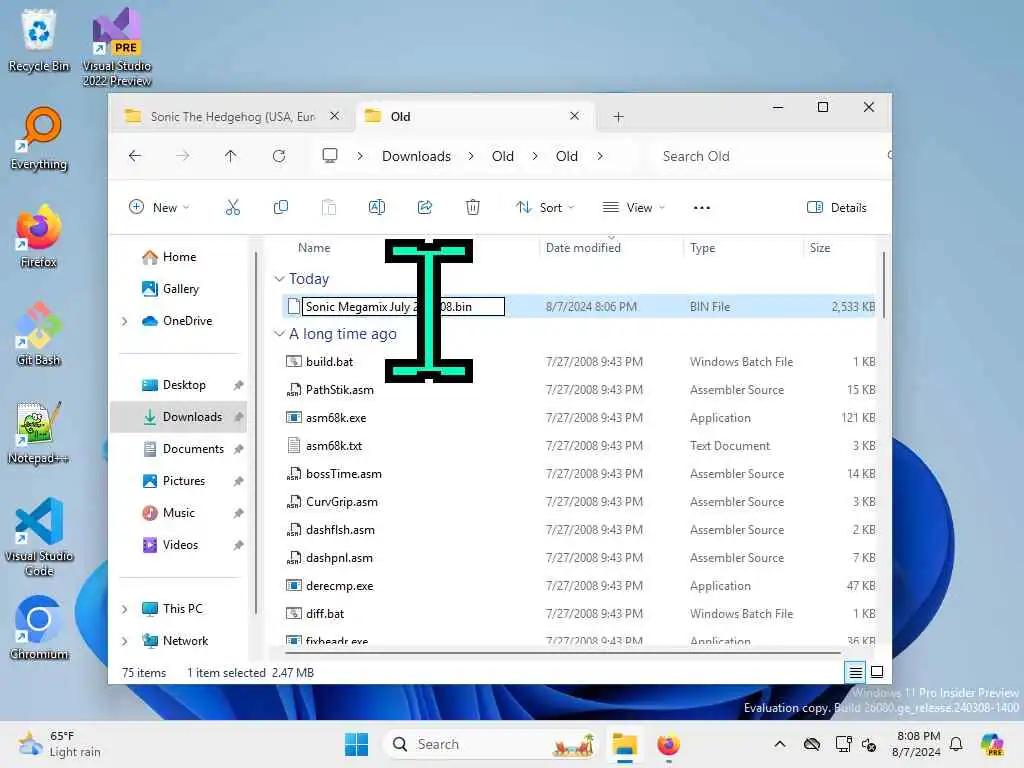1024x768 pixels.
Task: Select the Git Bash desktop icon
Action: click(39, 334)
